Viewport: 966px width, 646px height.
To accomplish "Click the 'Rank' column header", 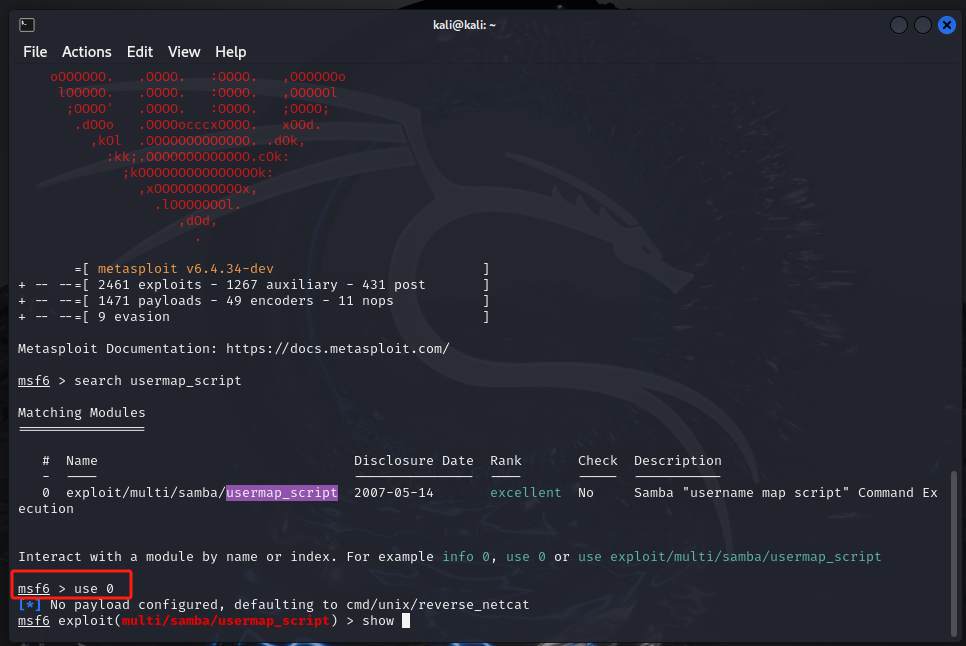I will 506,461.
